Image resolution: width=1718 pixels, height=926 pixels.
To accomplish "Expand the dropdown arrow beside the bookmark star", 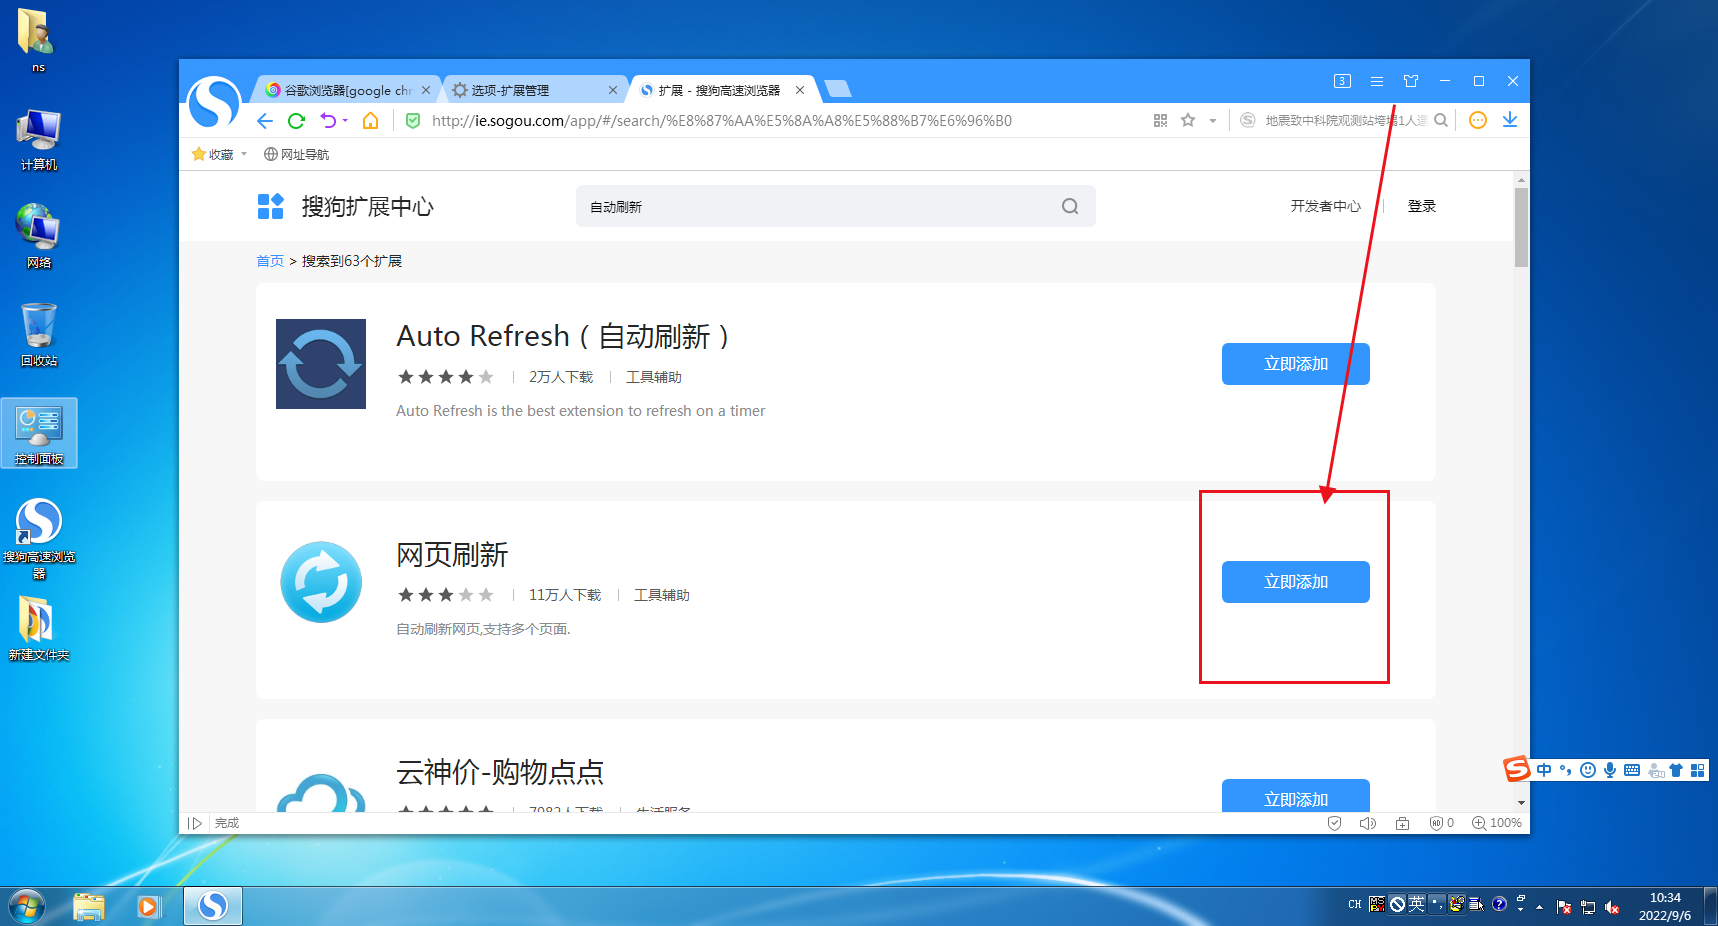I will pos(1213,121).
